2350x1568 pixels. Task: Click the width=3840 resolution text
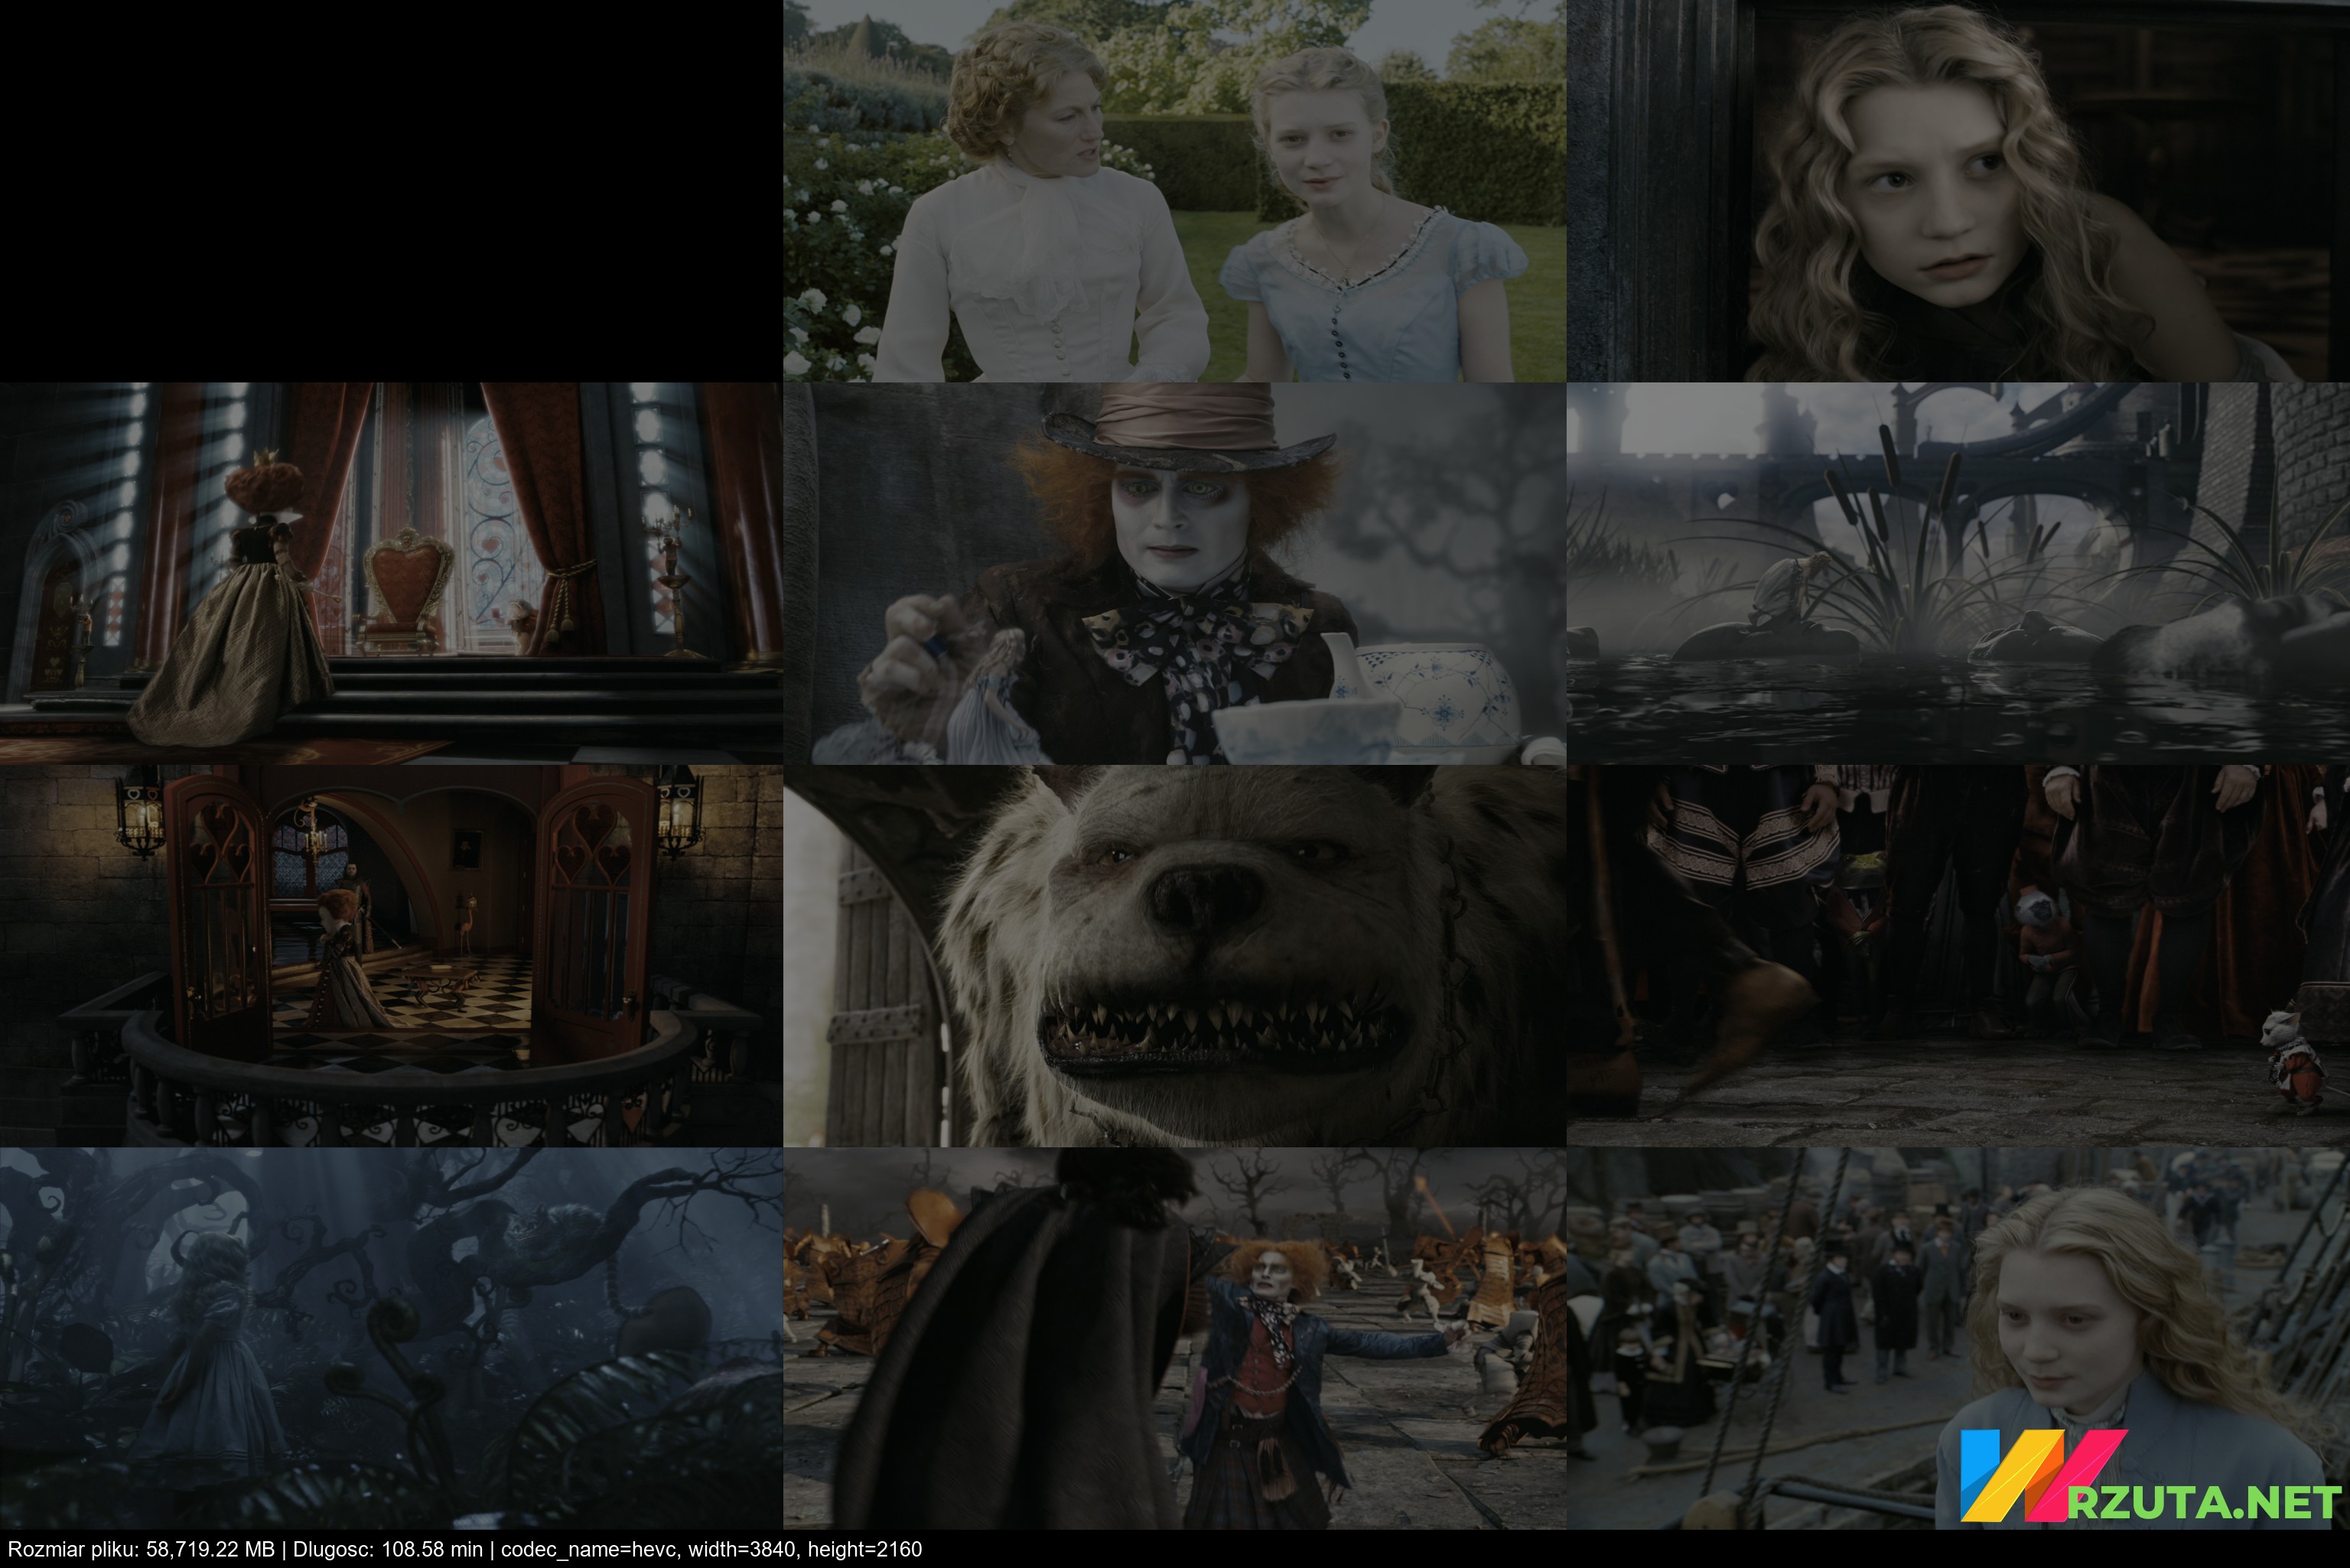(744, 1550)
